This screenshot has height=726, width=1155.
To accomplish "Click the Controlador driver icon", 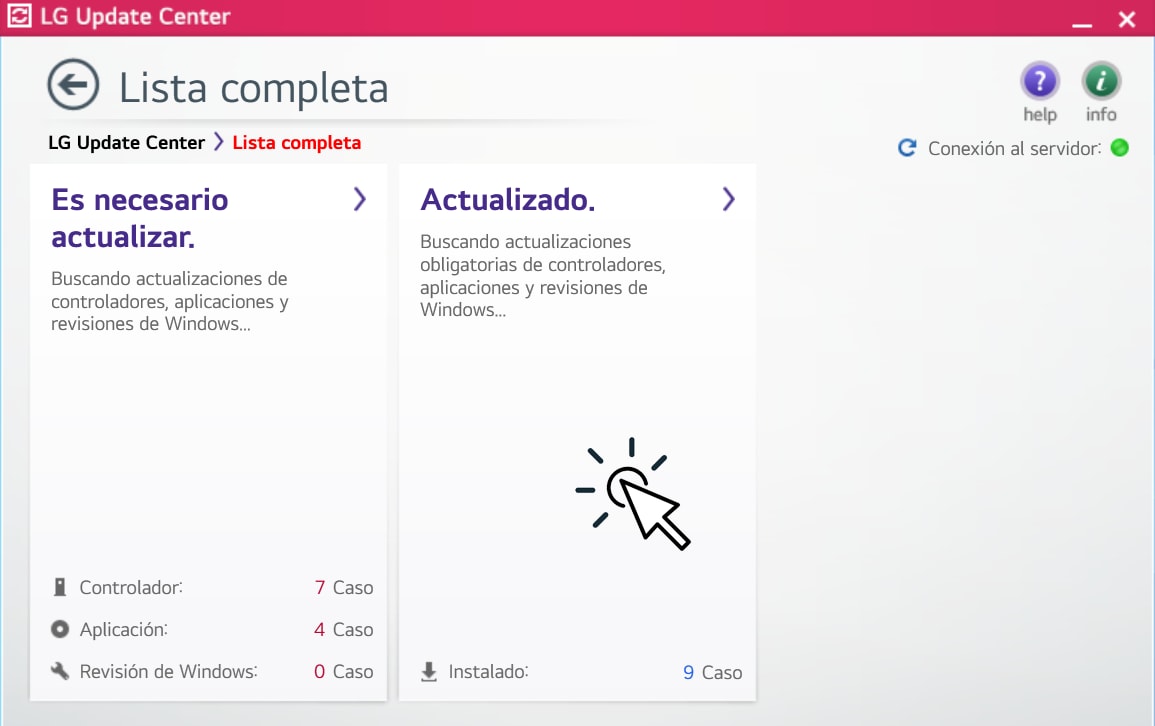I will pos(60,587).
